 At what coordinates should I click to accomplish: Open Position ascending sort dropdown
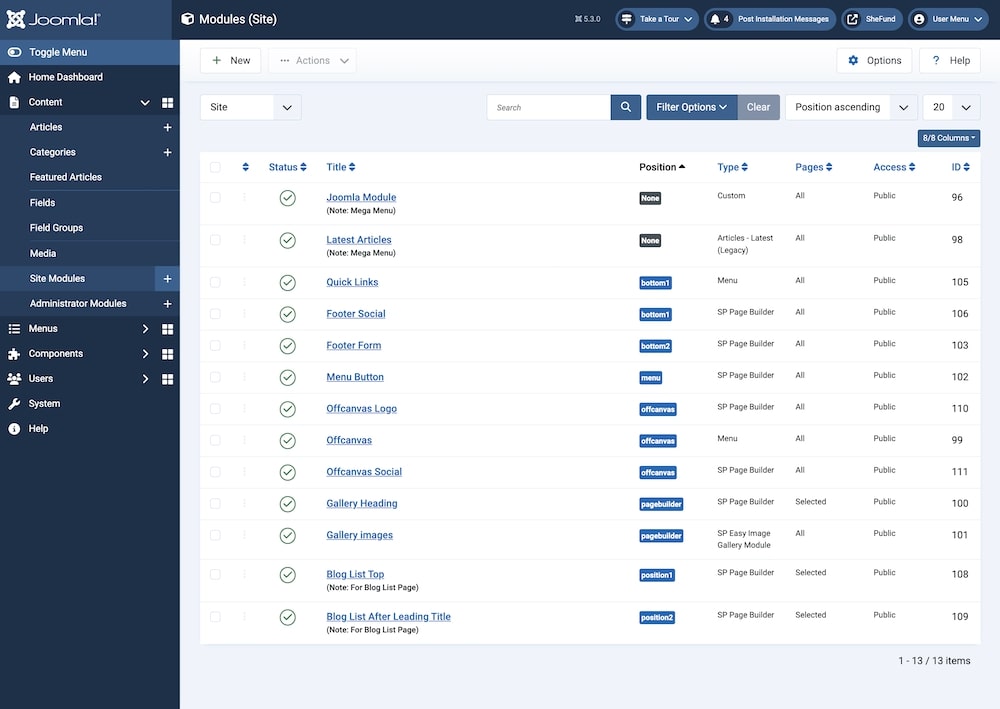pyautogui.click(x=850, y=107)
